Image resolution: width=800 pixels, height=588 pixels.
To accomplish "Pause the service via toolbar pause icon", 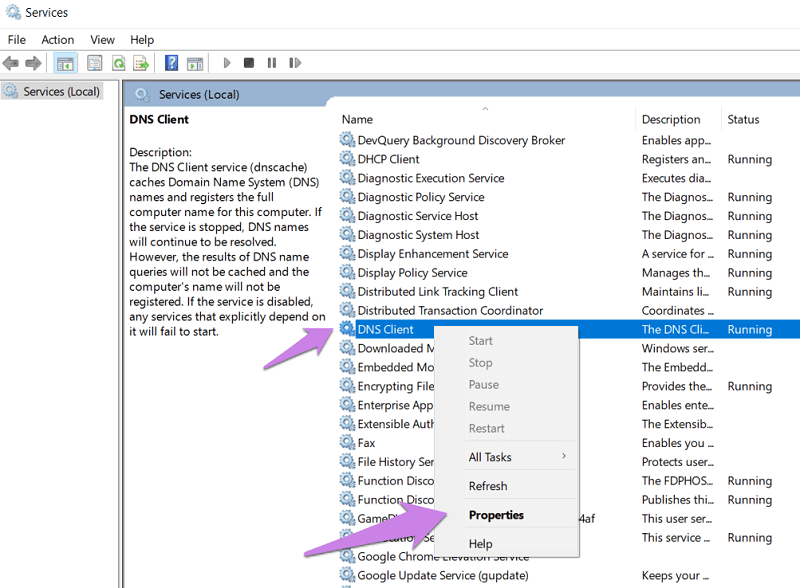I will (272, 62).
